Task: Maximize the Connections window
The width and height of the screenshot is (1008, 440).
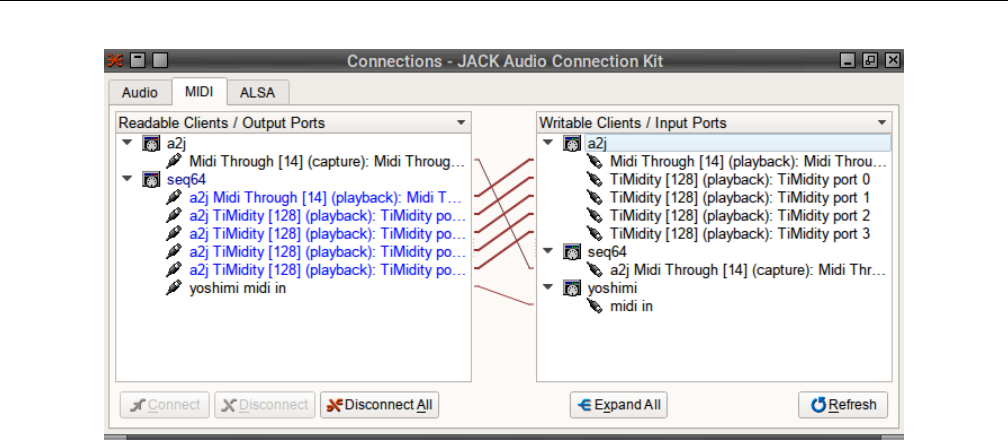Action: [870, 60]
